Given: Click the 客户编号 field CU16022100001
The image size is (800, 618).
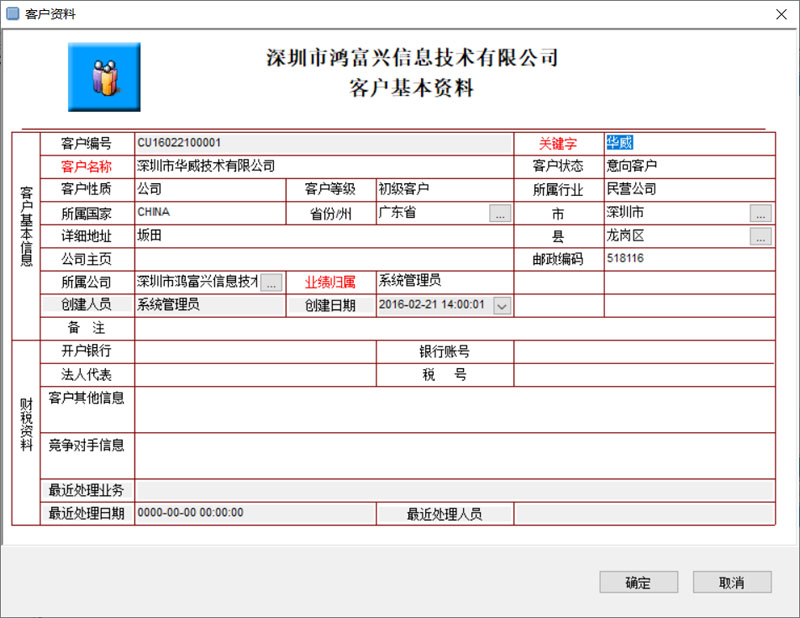Looking at the screenshot, I should click(324, 143).
